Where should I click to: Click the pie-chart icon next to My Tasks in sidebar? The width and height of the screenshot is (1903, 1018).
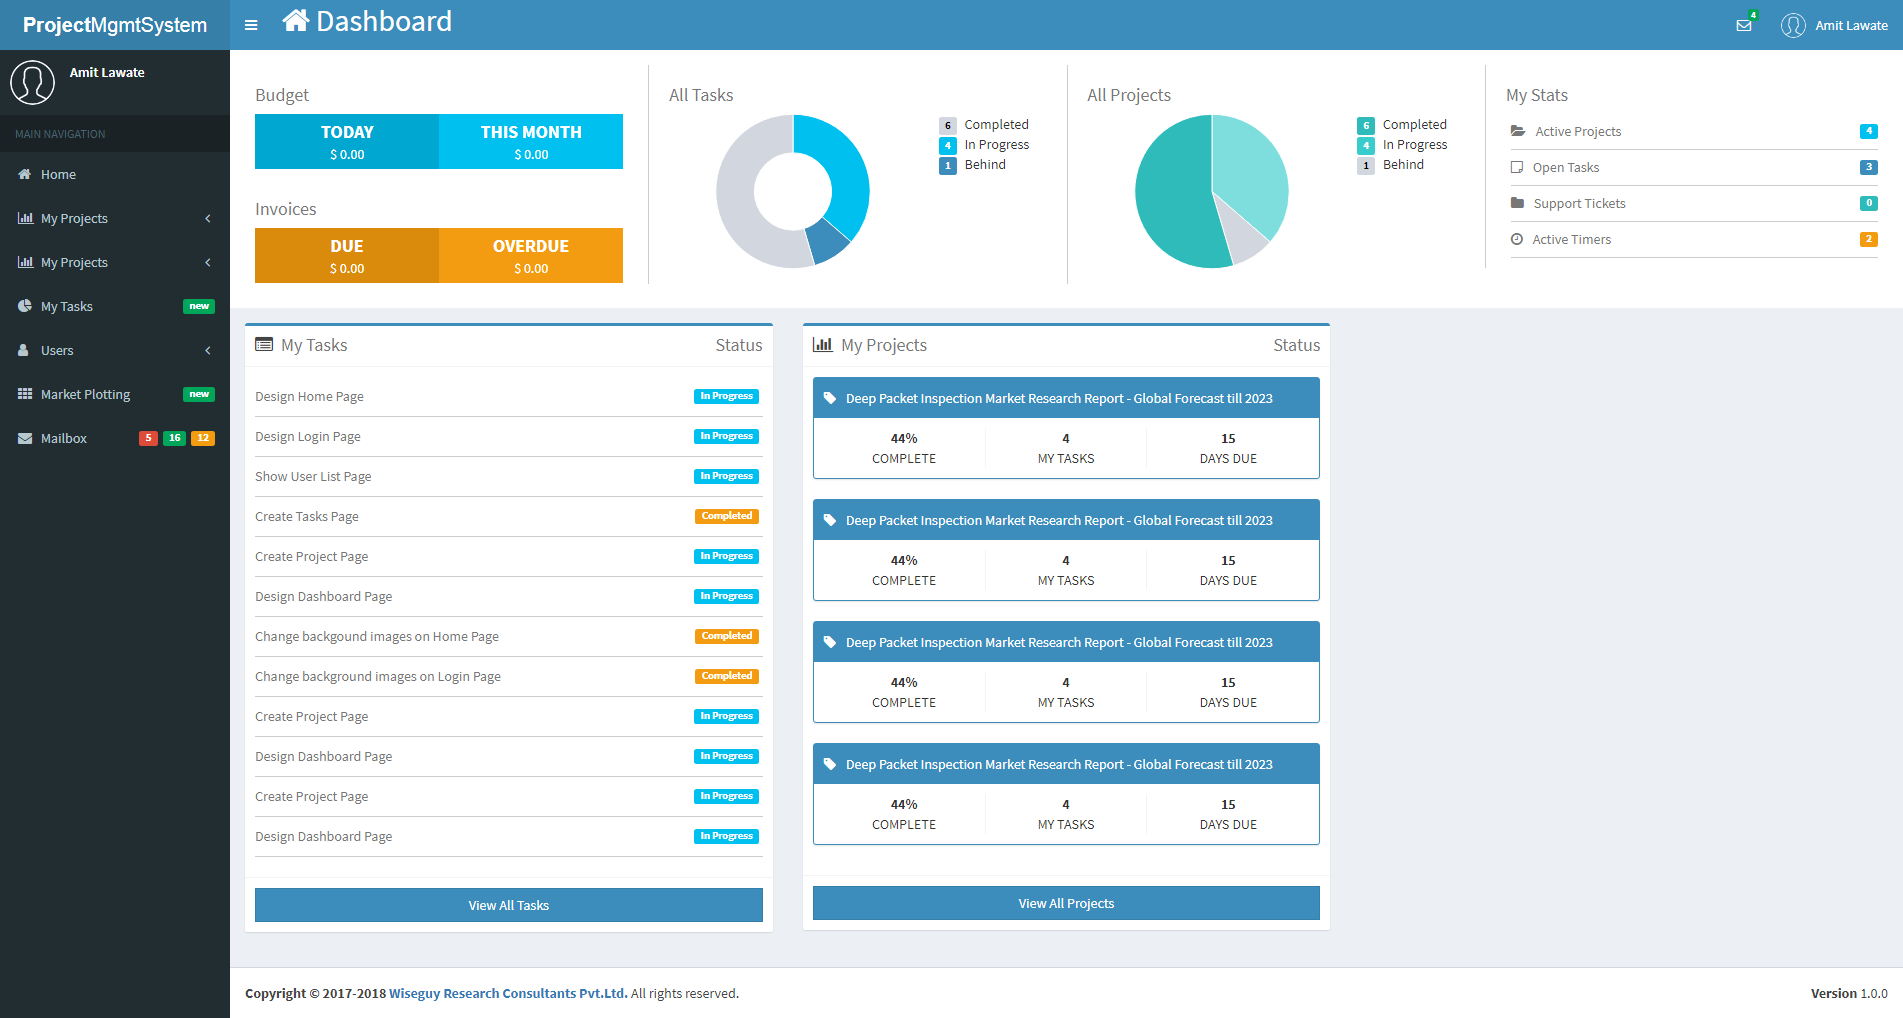[25, 306]
